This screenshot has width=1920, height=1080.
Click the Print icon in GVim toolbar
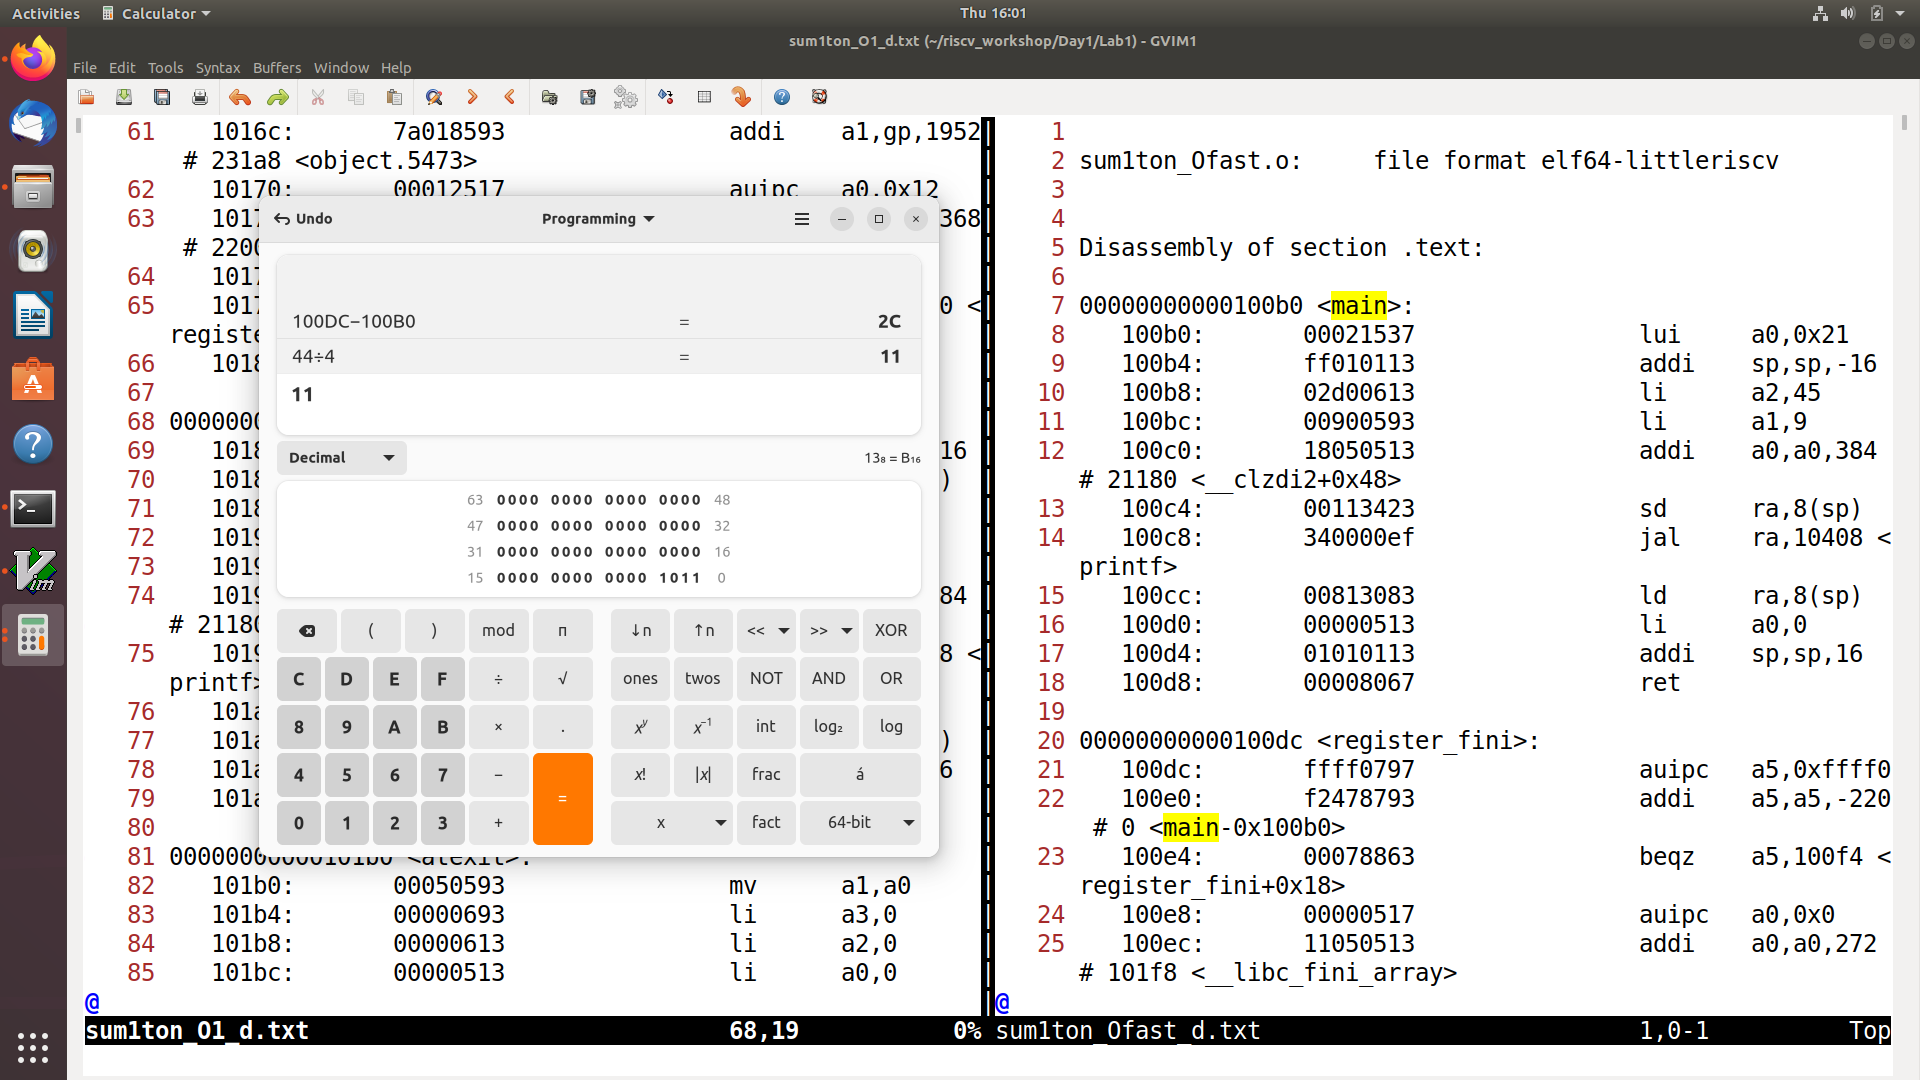point(200,97)
